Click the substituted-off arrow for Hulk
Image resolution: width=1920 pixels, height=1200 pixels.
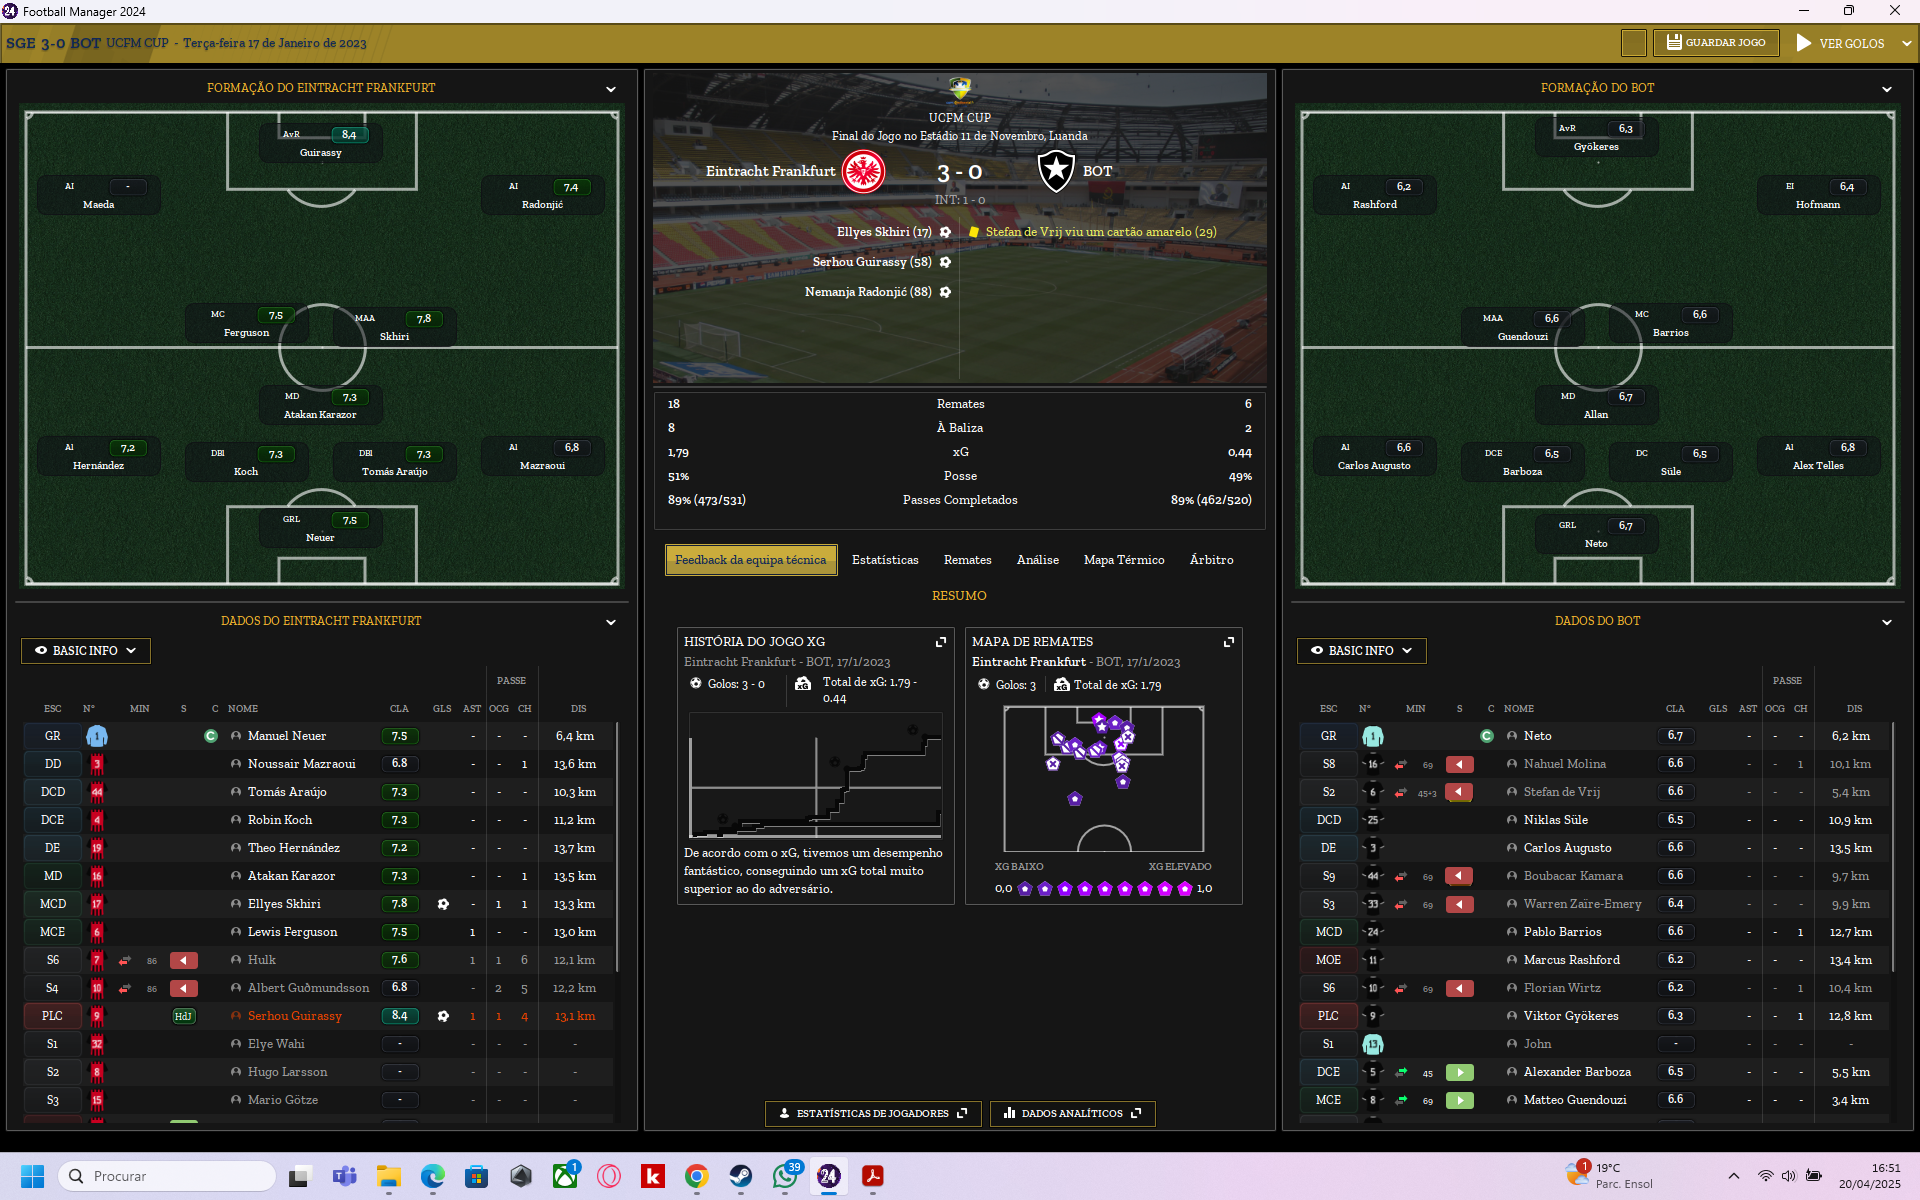[x=183, y=960]
